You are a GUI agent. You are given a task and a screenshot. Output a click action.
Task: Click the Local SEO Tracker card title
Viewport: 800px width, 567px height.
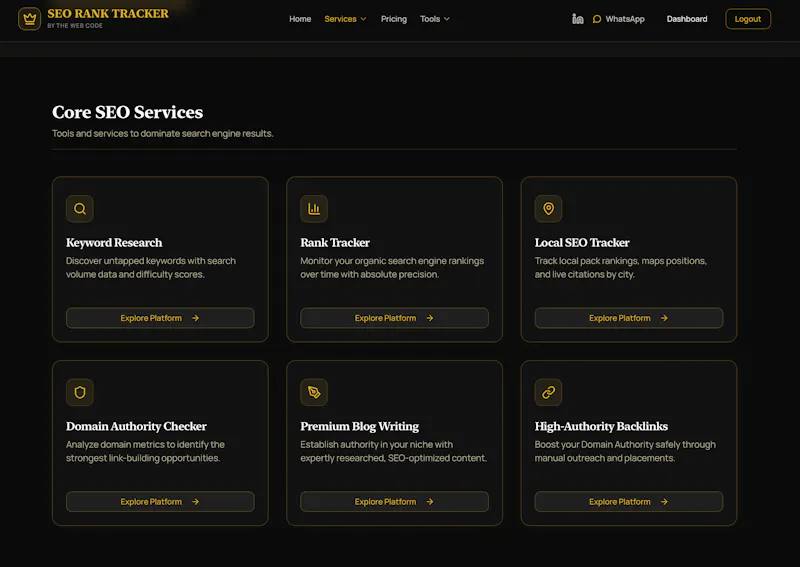[582, 242]
